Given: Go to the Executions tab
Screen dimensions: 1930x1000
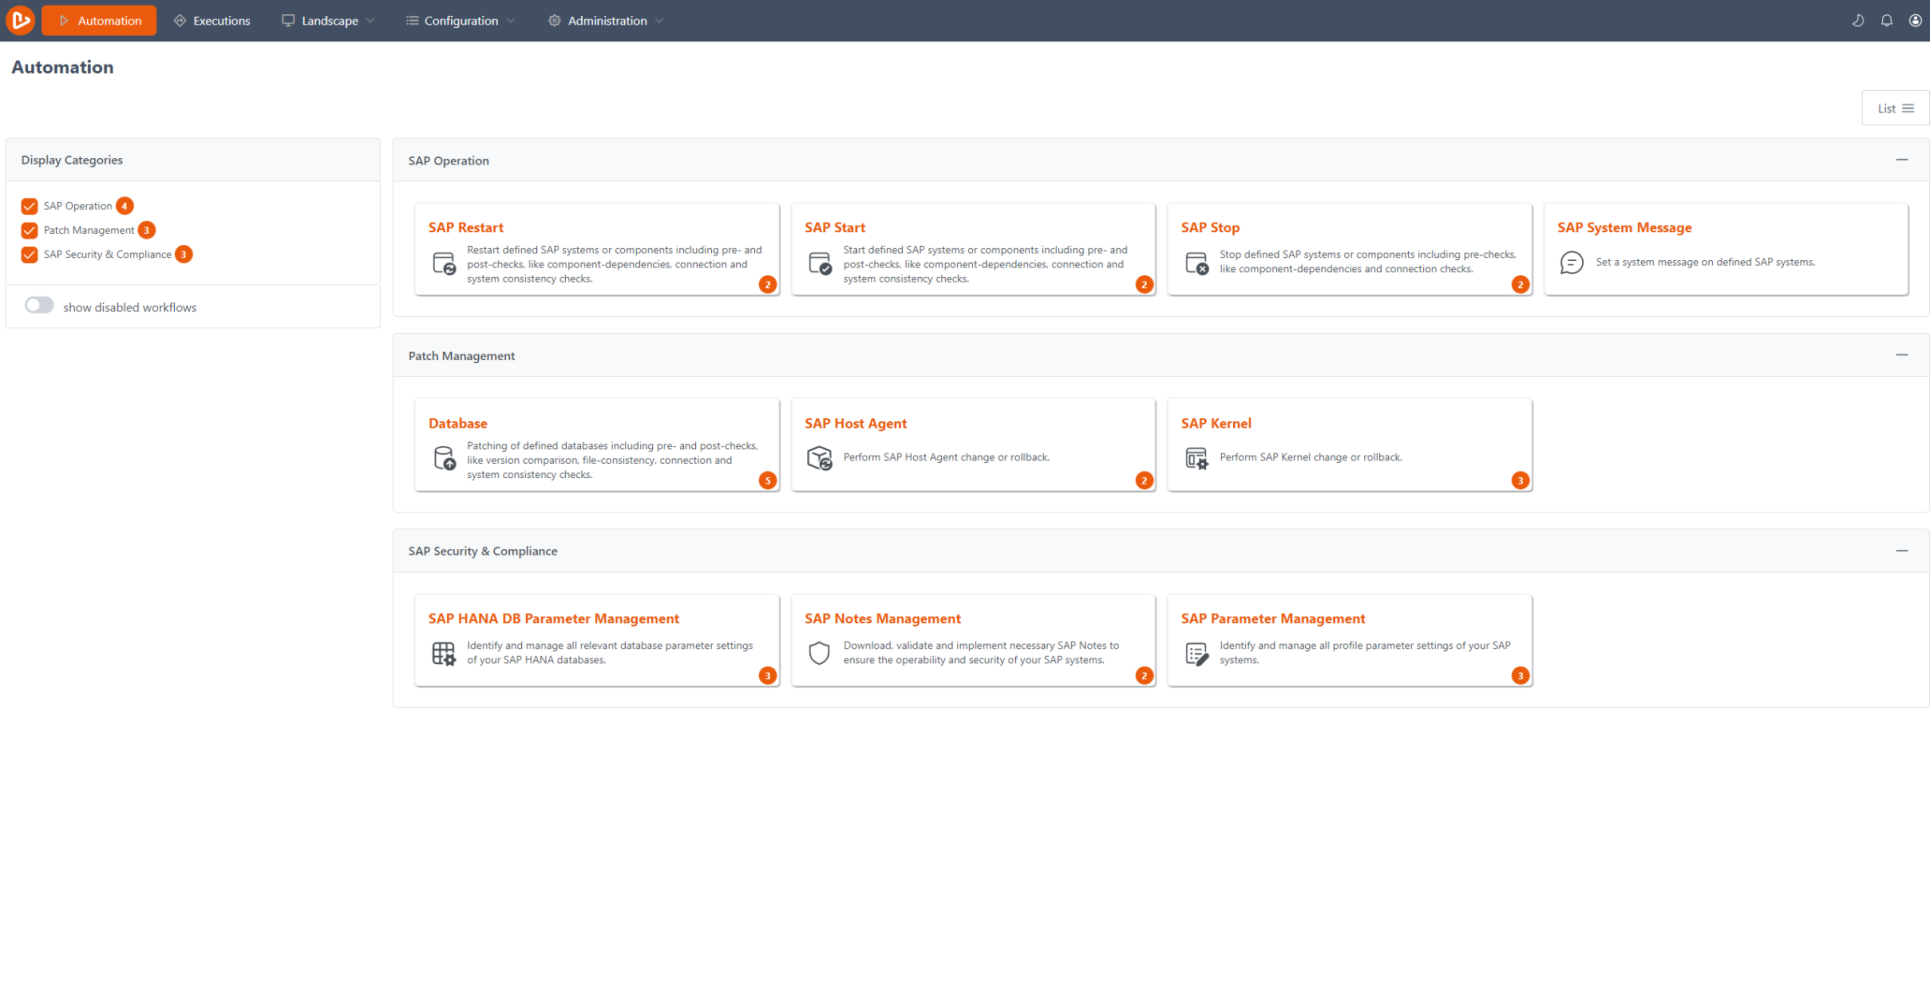Looking at the screenshot, I should tap(212, 20).
